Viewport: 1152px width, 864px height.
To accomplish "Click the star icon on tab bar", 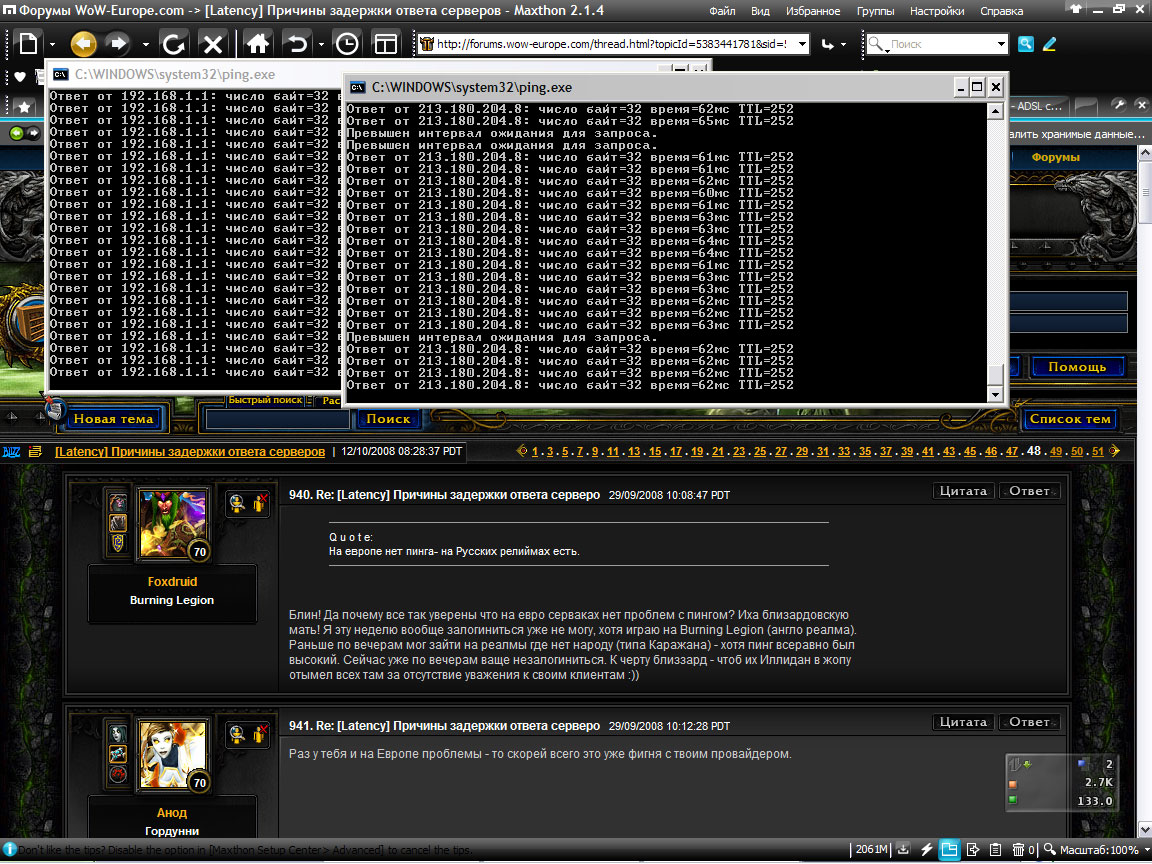I will pos(24,107).
